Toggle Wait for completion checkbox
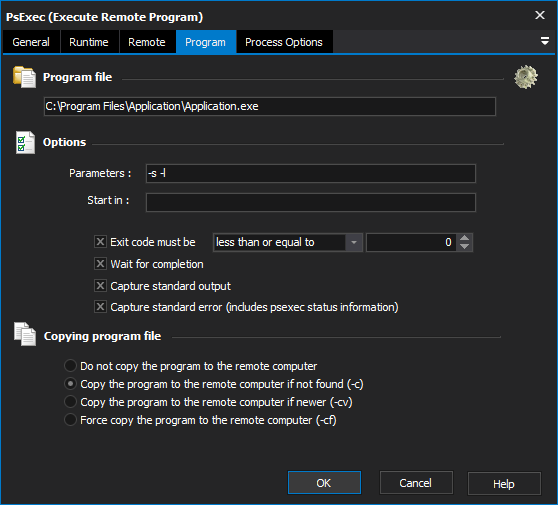This screenshot has width=558, height=505. [100, 264]
